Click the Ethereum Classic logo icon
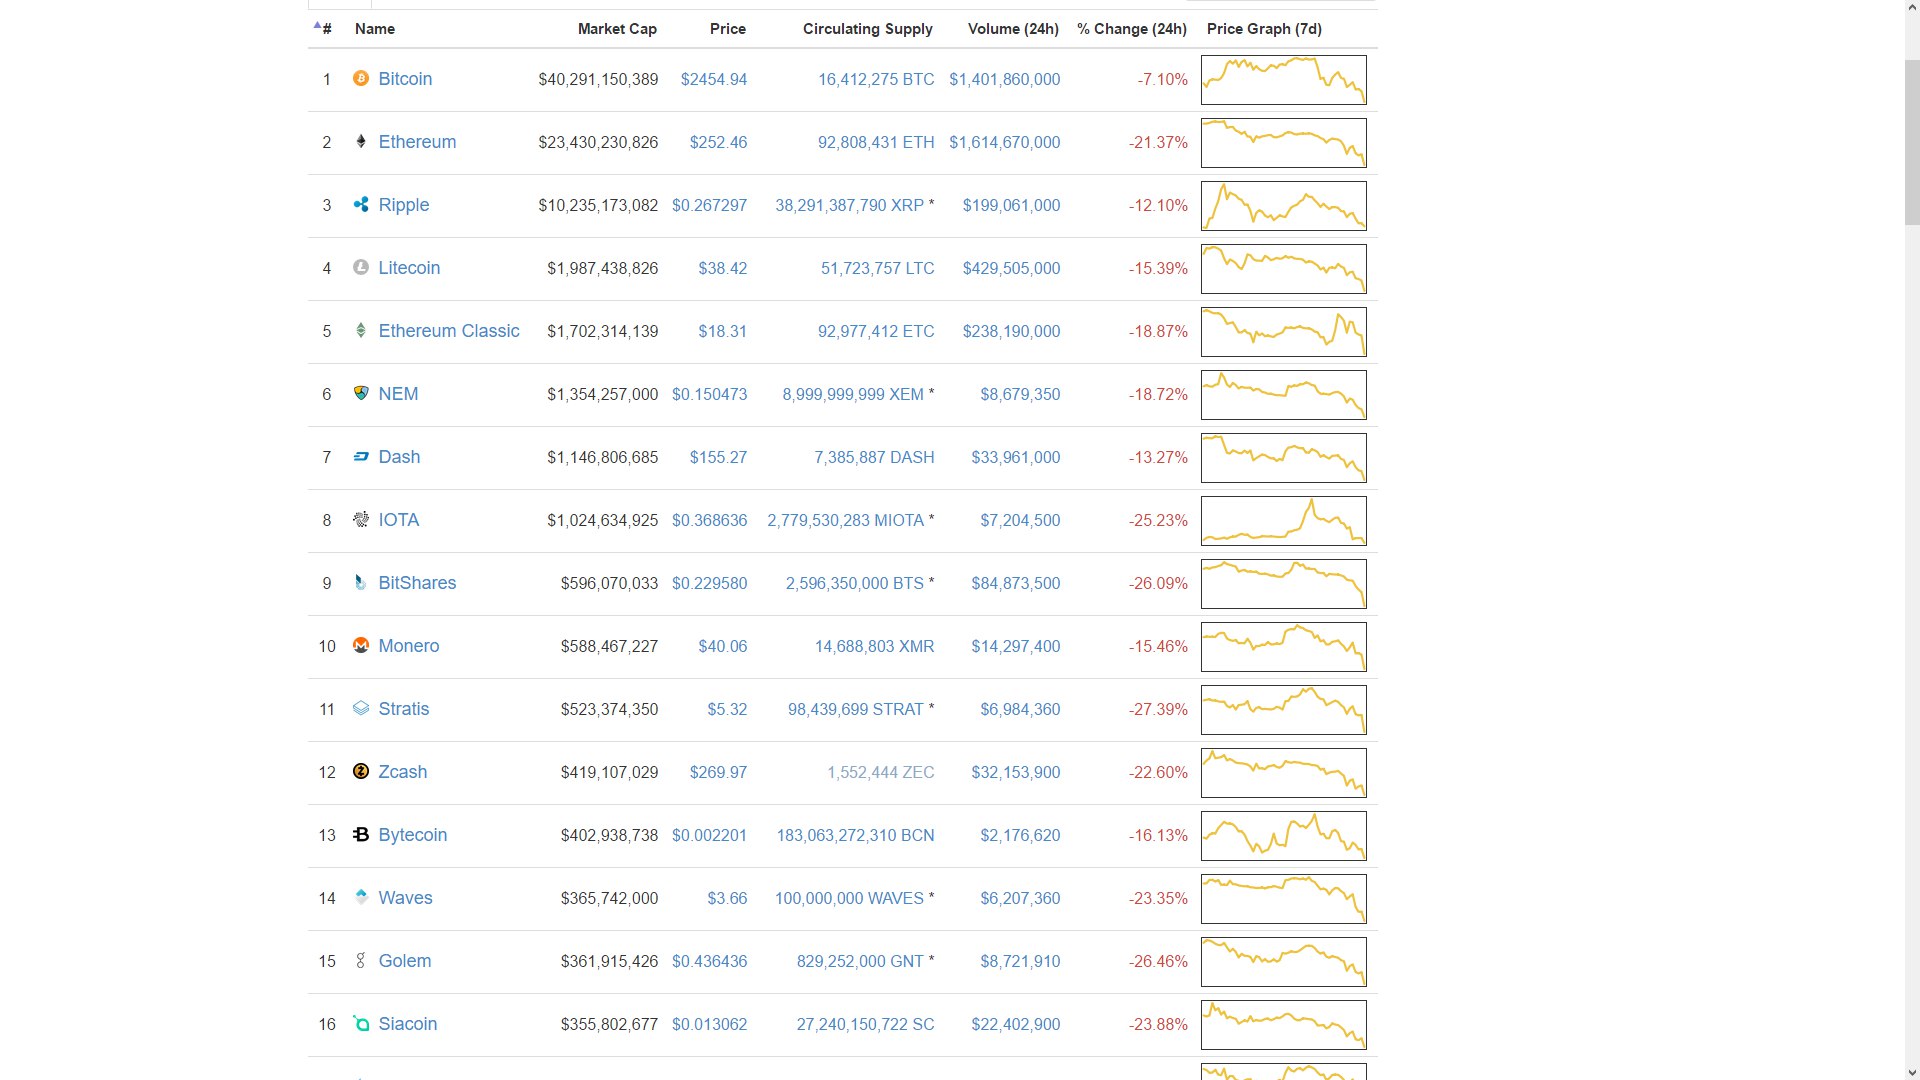 361,330
